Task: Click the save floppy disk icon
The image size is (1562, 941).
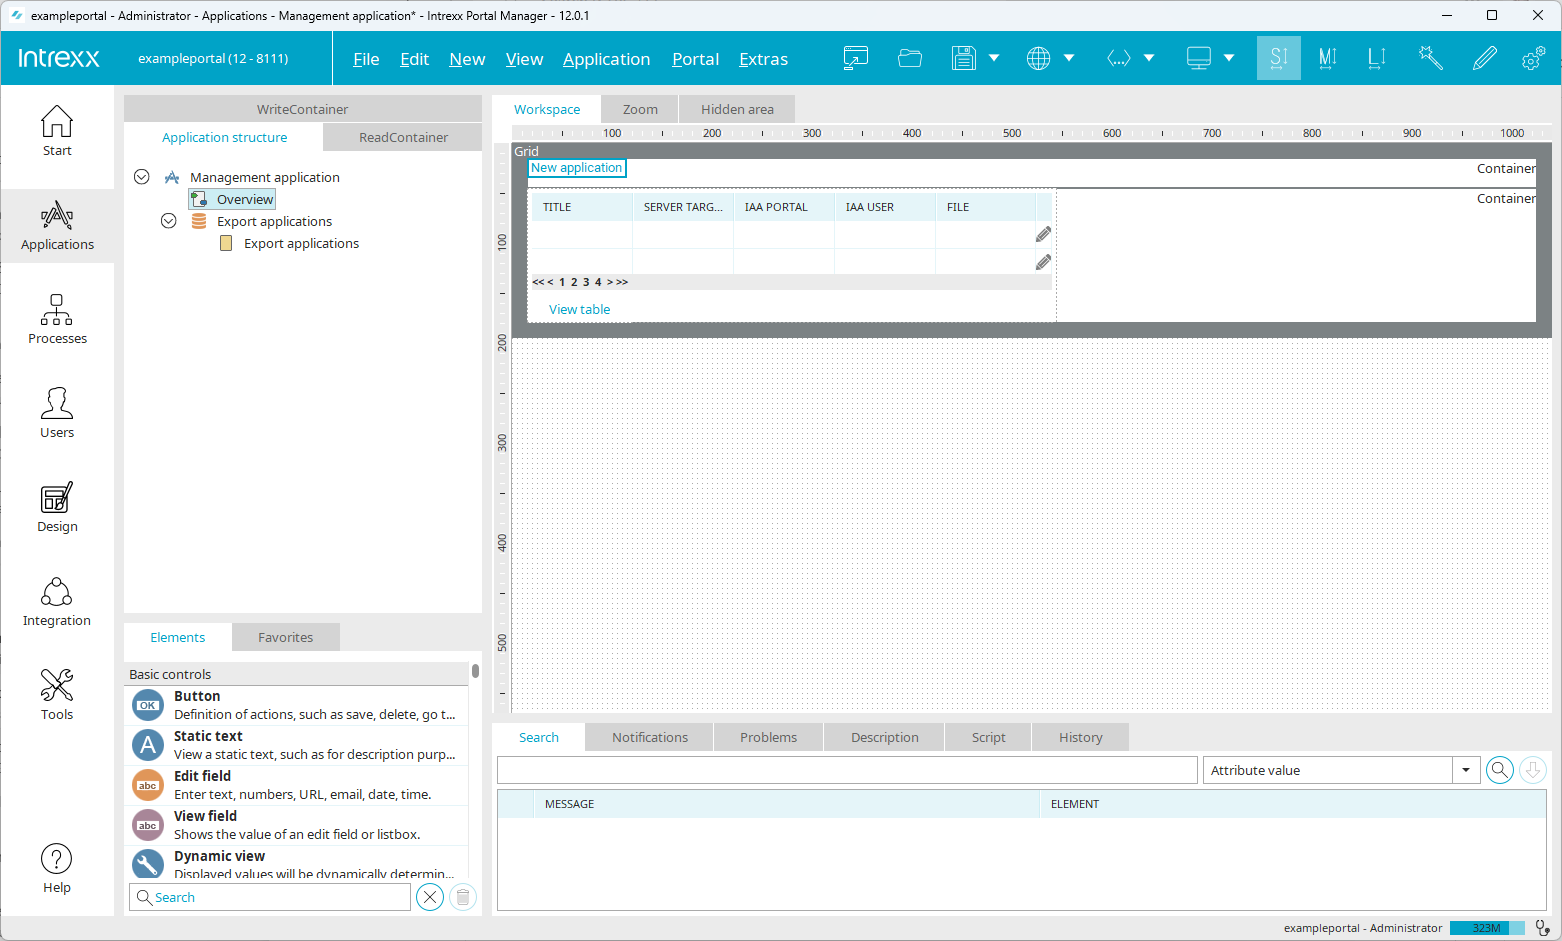Action: pos(963,58)
